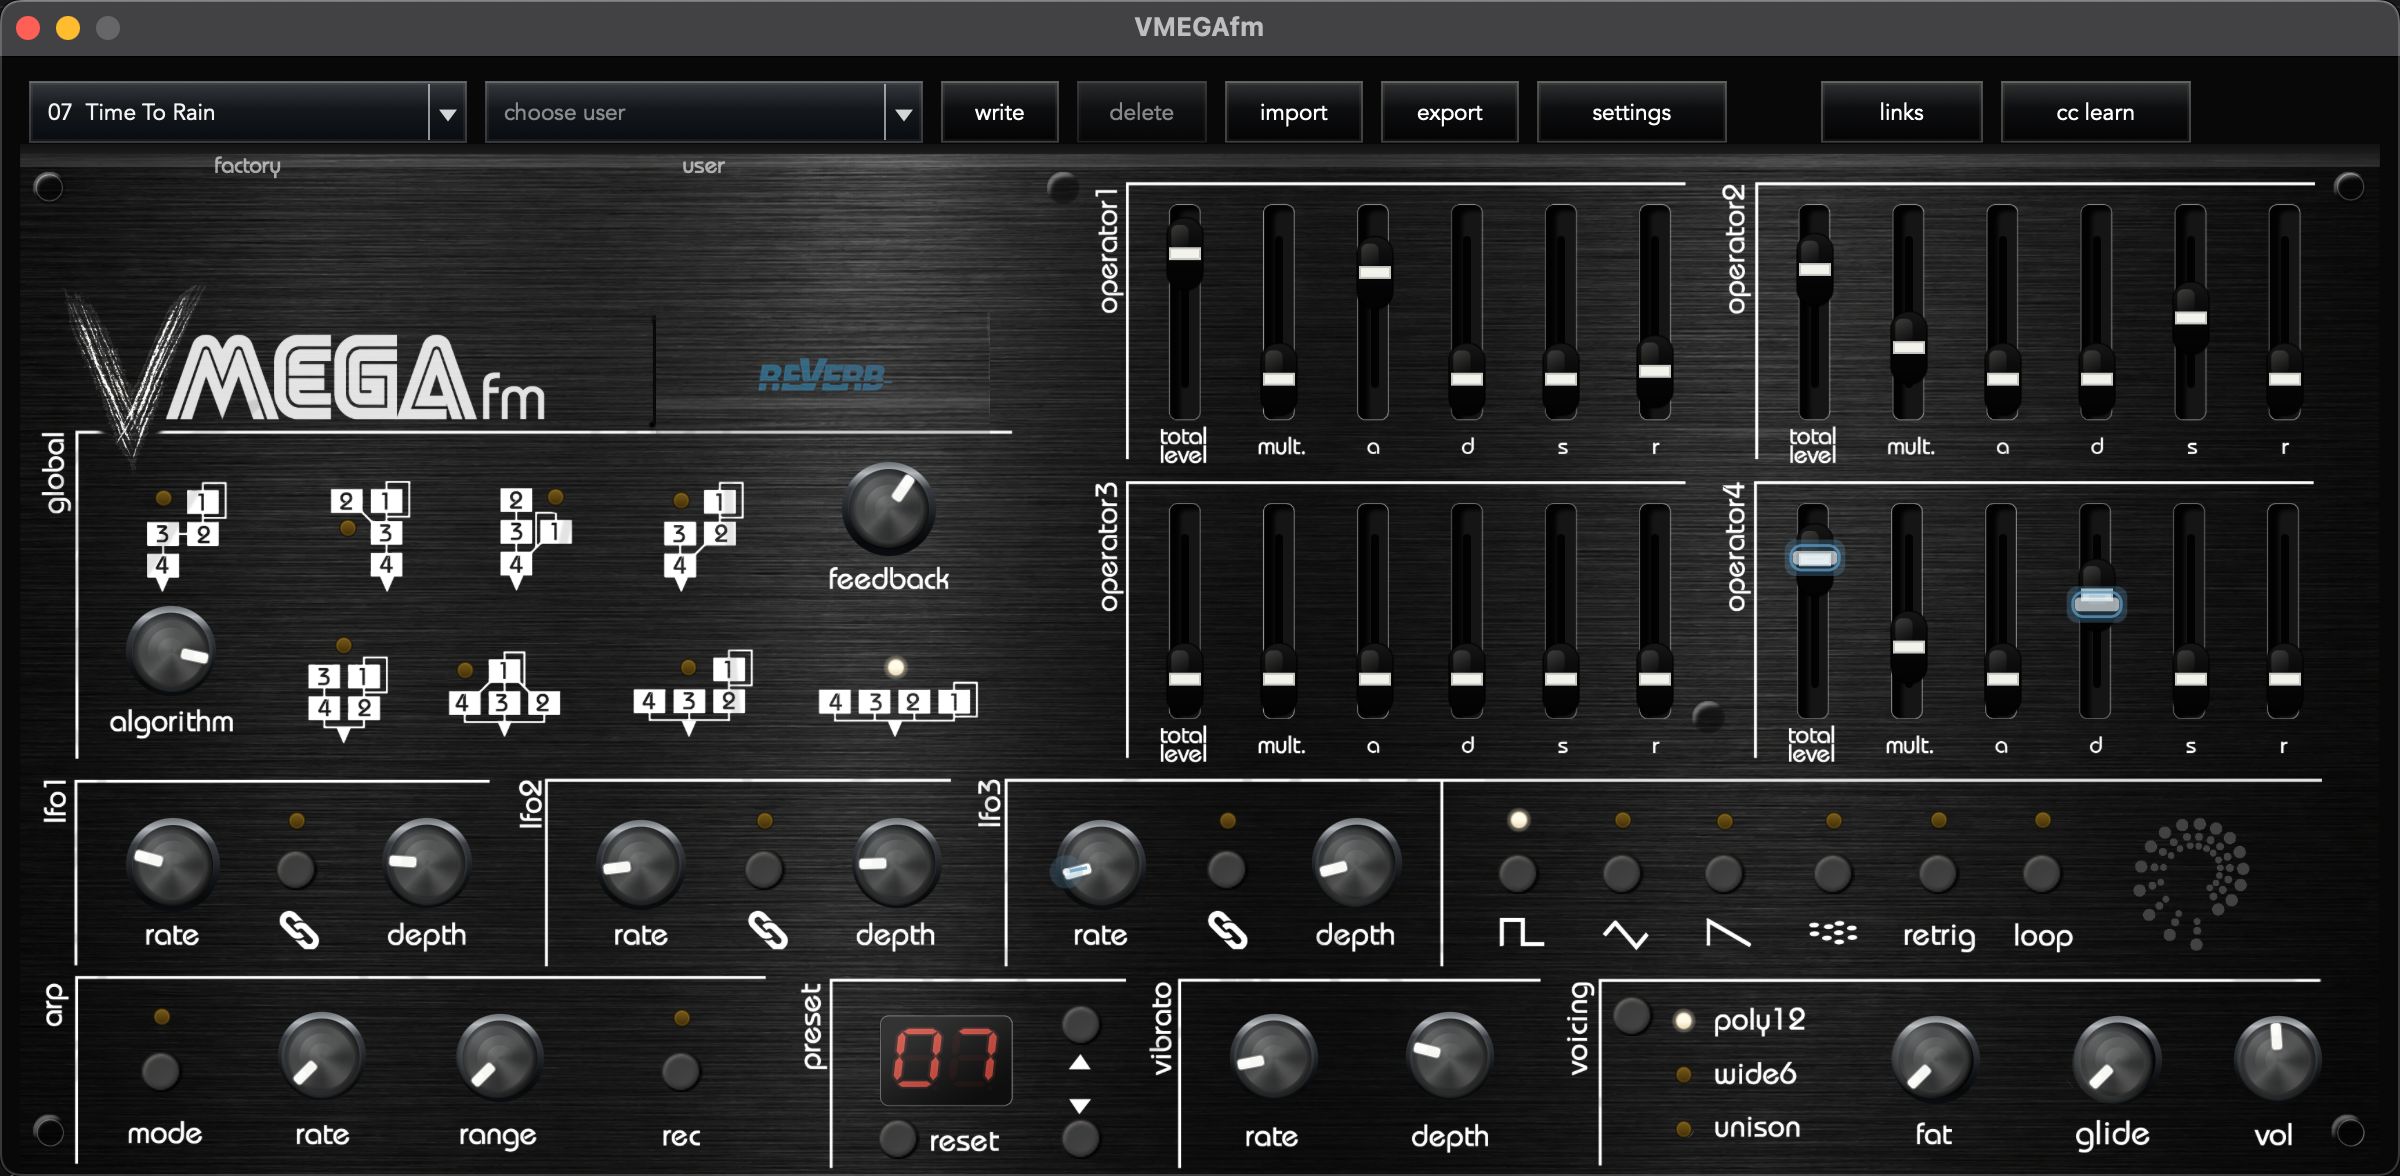Viewport: 2400px width, 1176px height.
Task: Open the factory preset dropdown arrow
Action: (448, 113)
